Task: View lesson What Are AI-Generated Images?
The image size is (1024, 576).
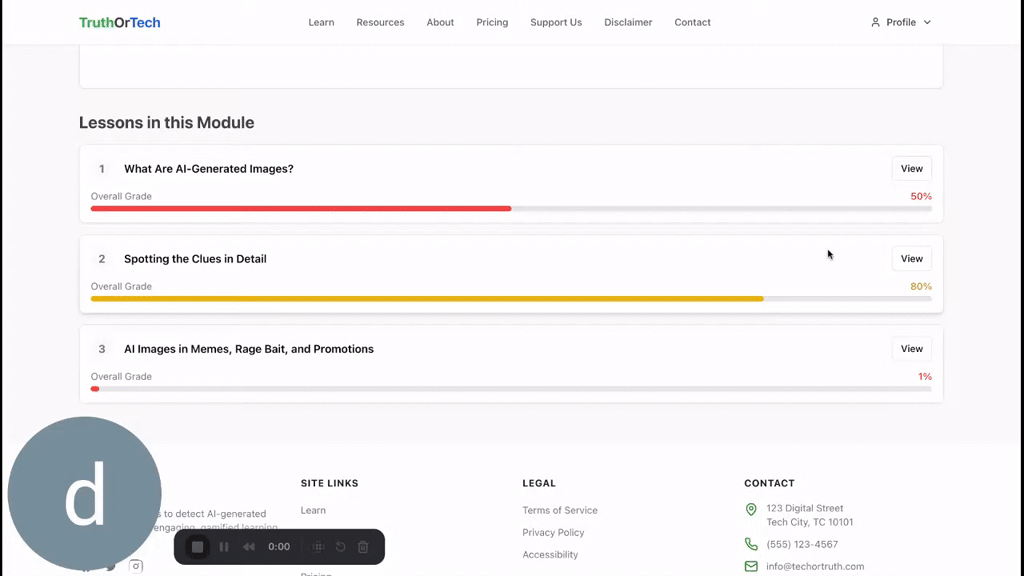Action: 912,168
